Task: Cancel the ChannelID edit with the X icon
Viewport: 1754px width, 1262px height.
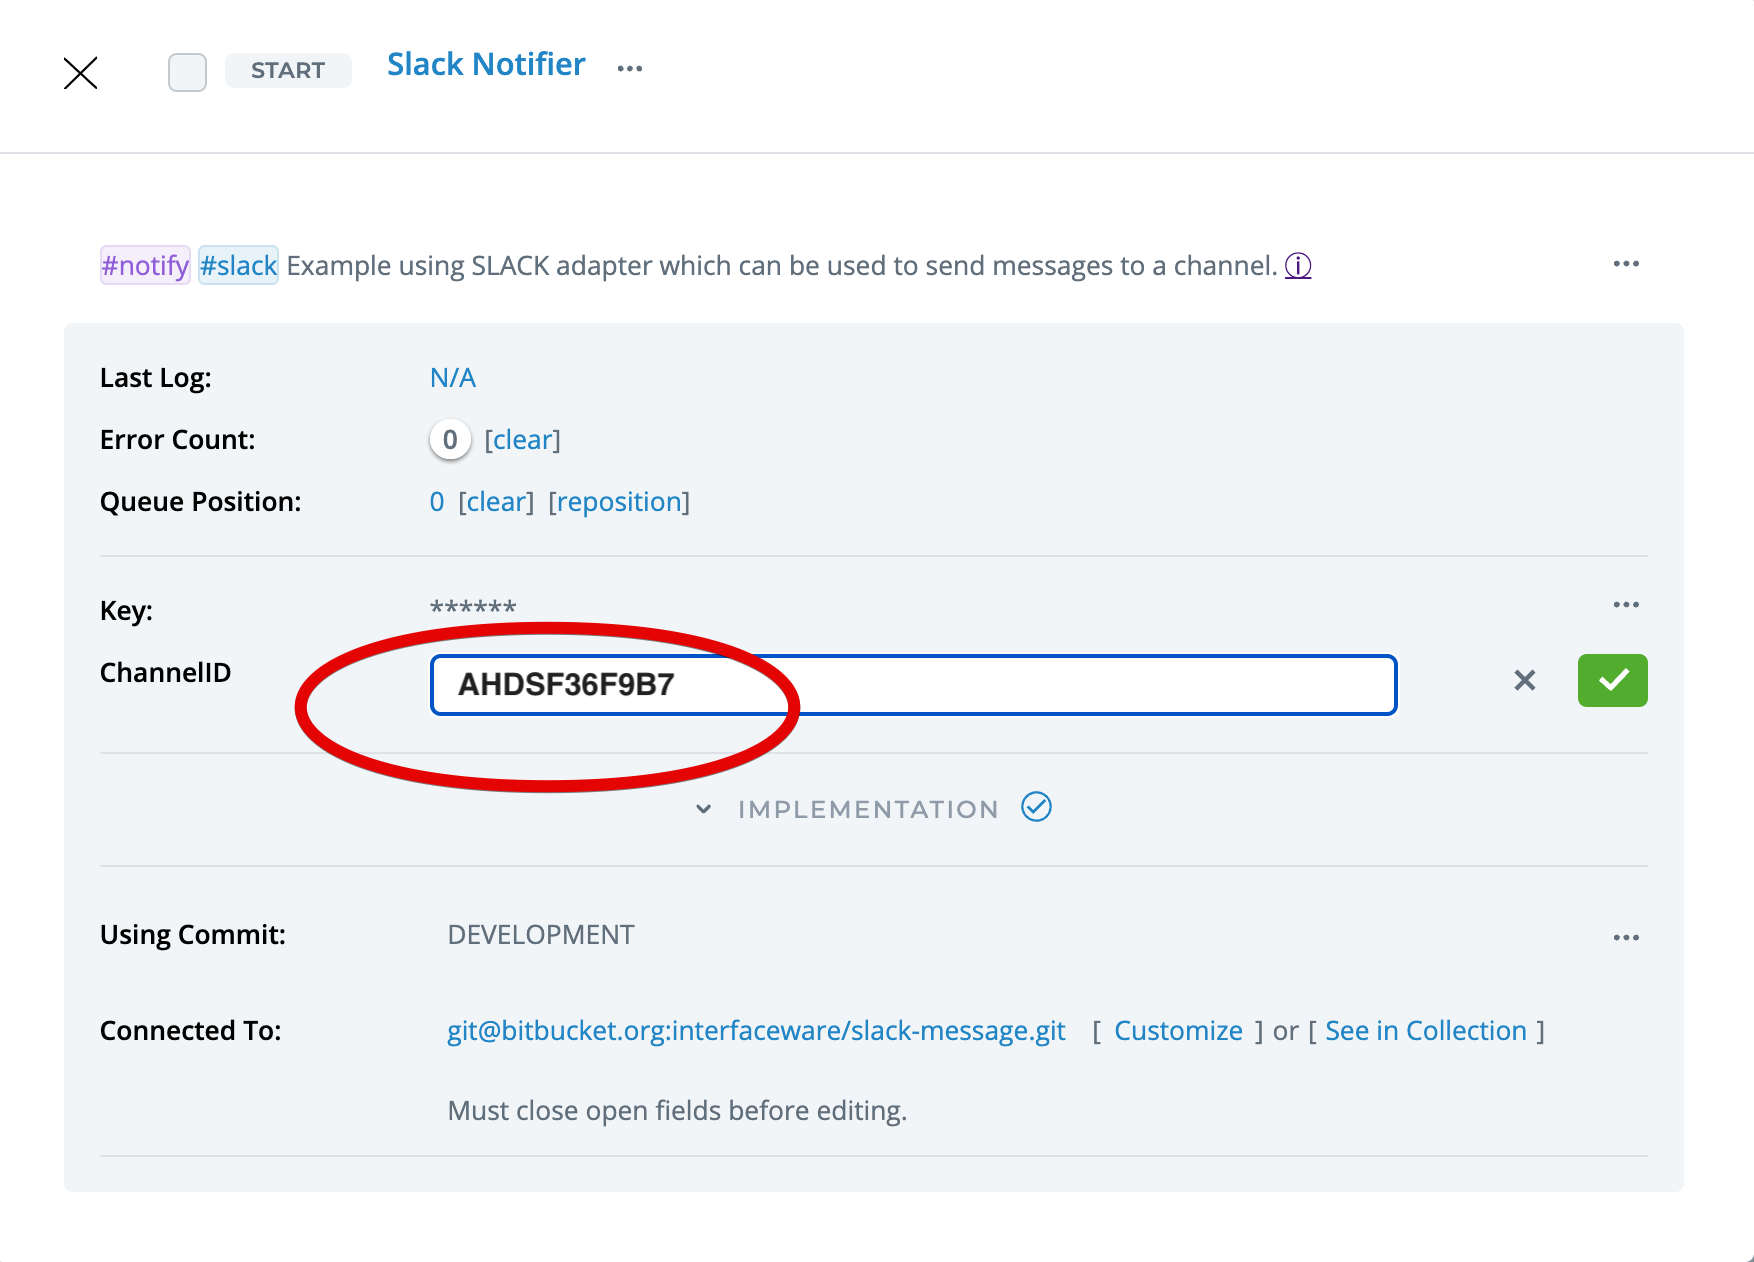Action: [x=1524, y=681]
